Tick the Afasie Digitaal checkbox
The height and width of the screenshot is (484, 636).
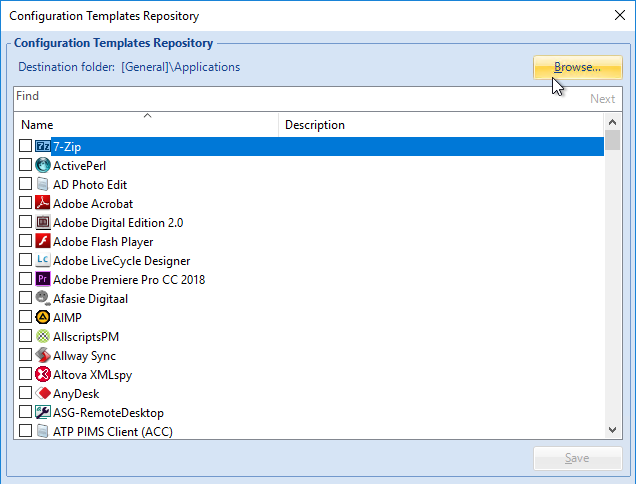click(25, 298)
